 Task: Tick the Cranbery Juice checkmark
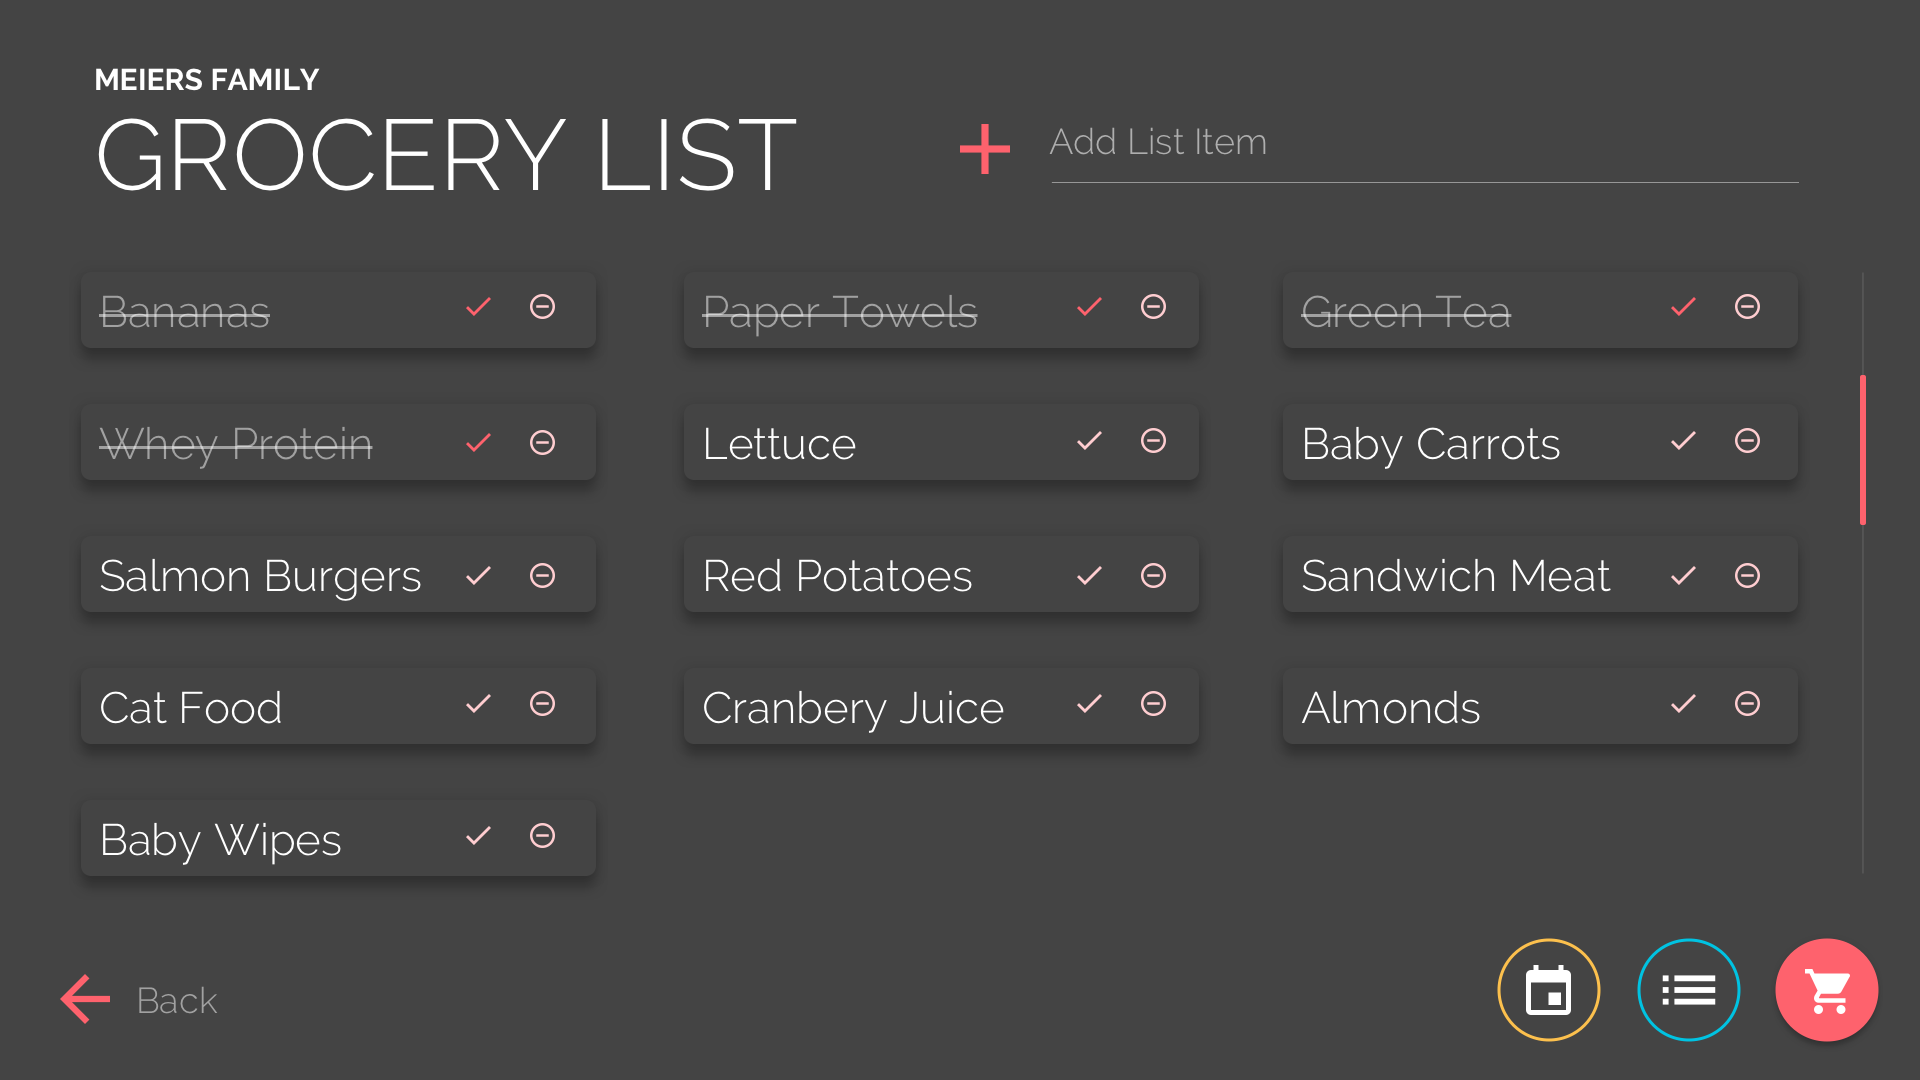(x=1089, y=703)
